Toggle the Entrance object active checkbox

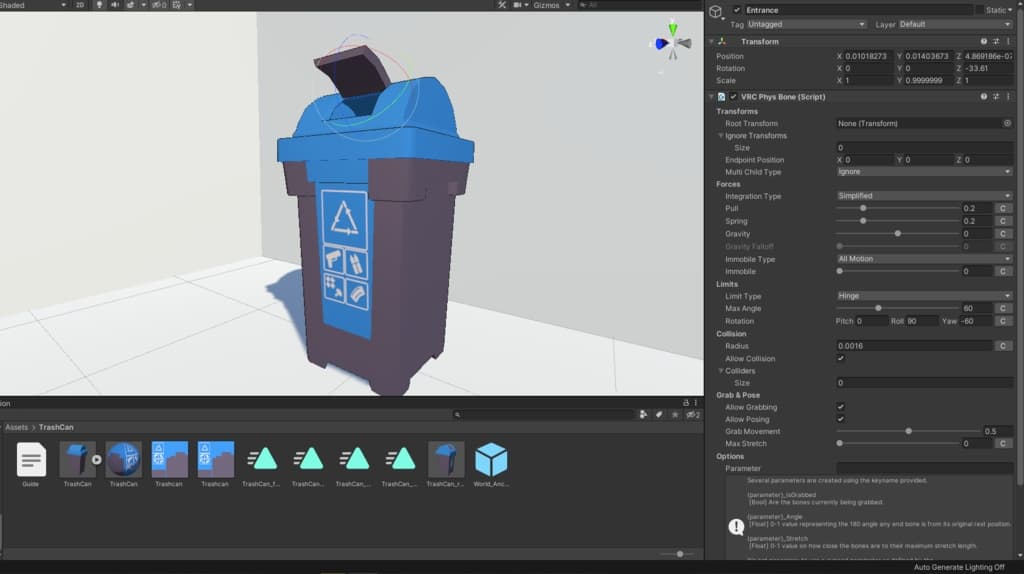737,10
